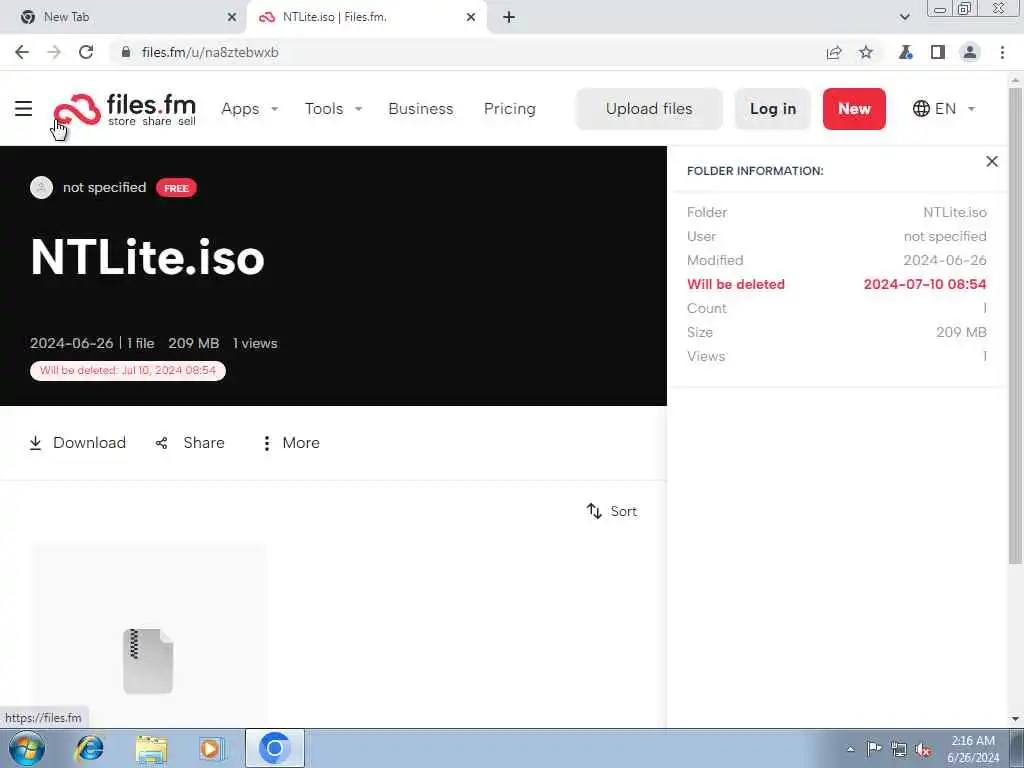The width and height of the screenshot is (1024, 768).
Task: Open the More options menu
Action: [291, 443]
